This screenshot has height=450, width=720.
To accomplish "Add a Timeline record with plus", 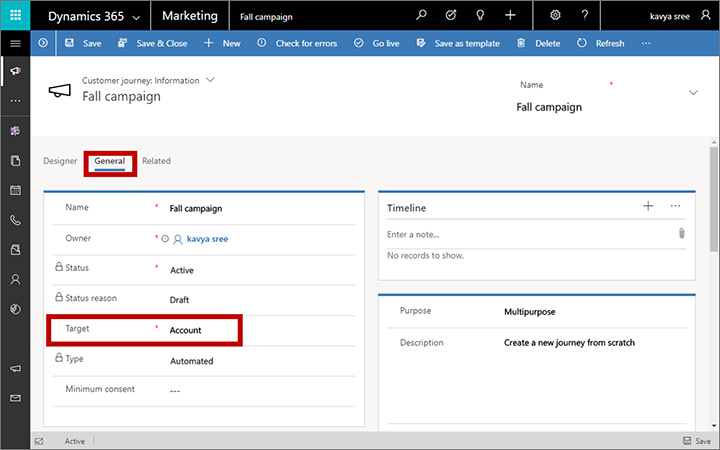I will coord(648,206).
